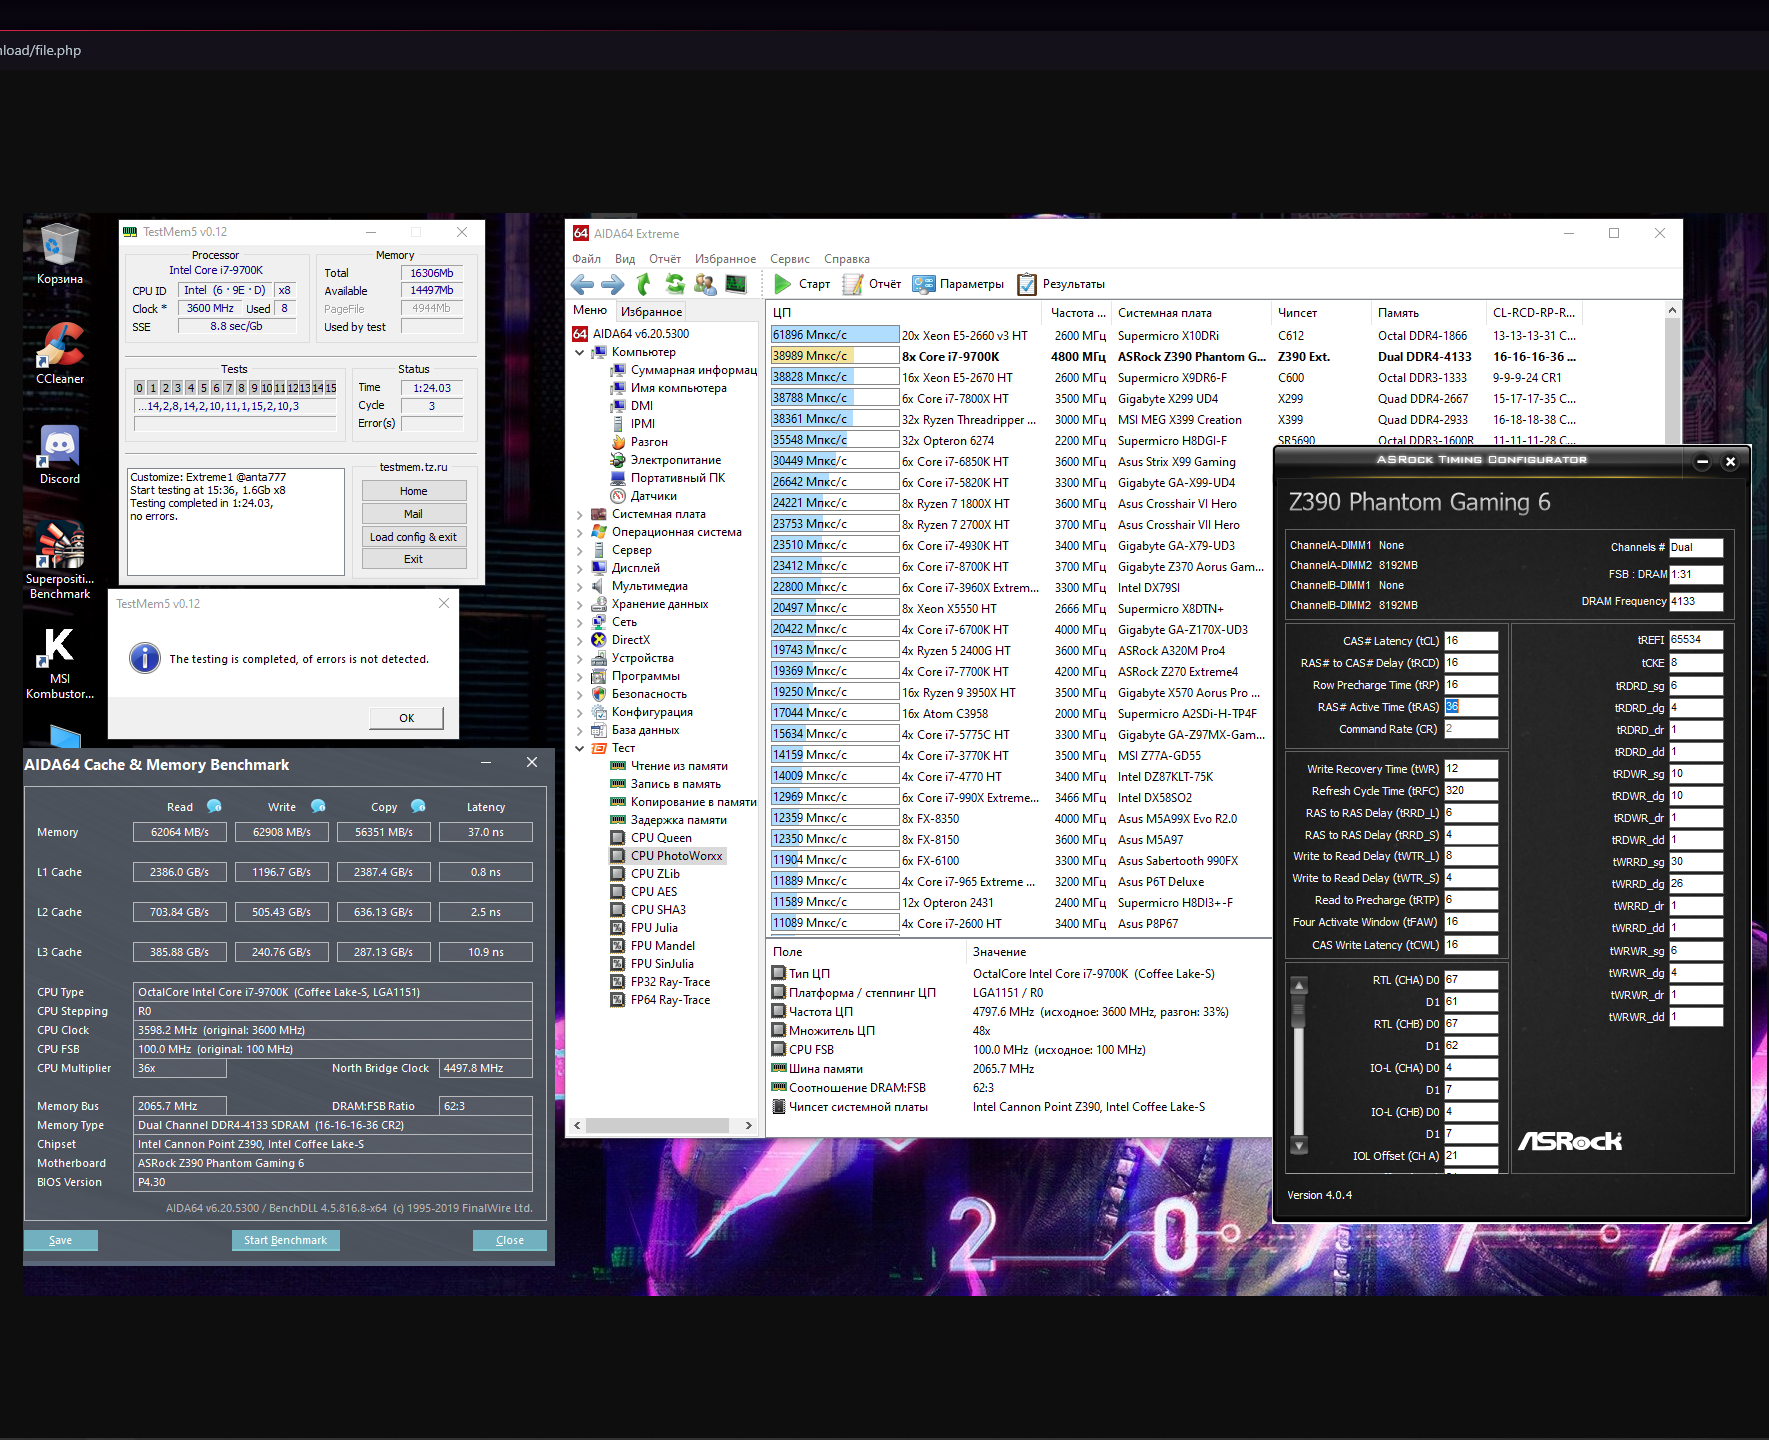1769x1440 pixels.
Task: Refresh AIDA64 with the green arrows icon
Action: [x=675, y=285]
